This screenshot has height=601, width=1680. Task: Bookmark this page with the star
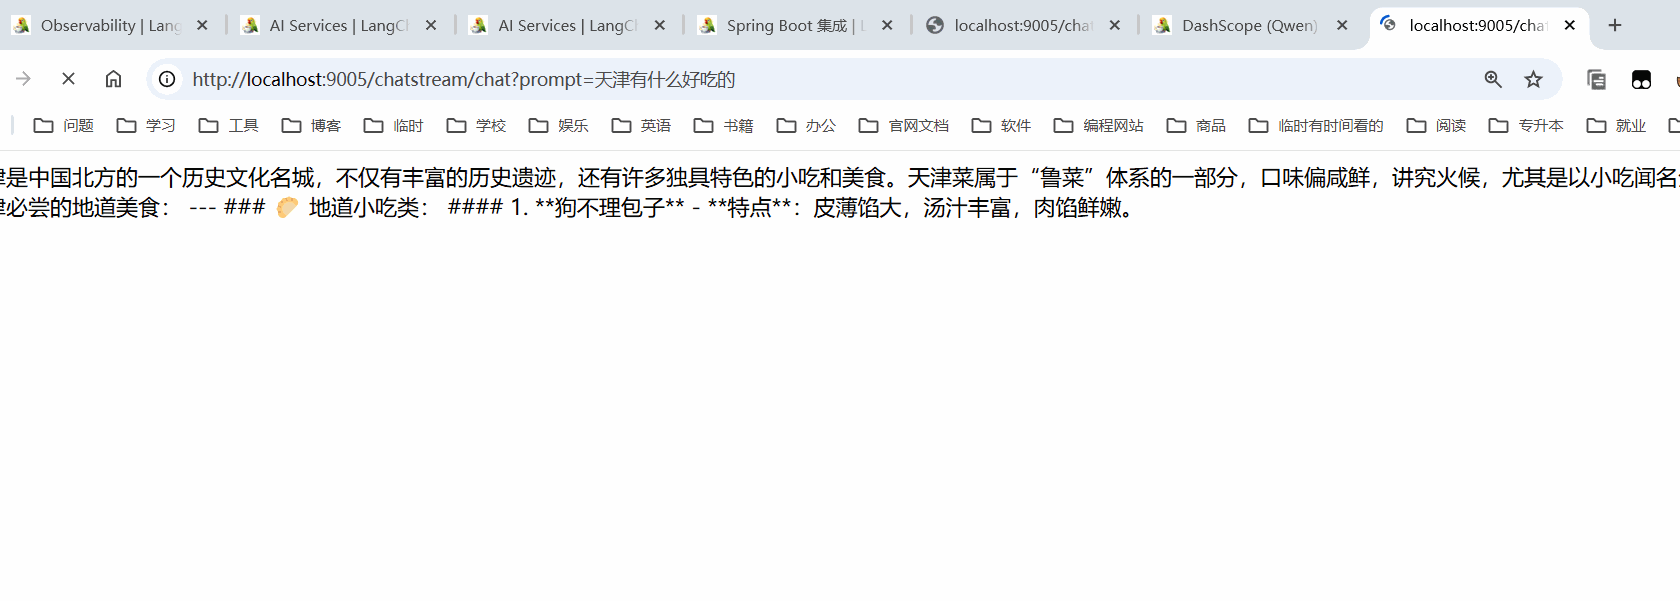(1533, 79)
